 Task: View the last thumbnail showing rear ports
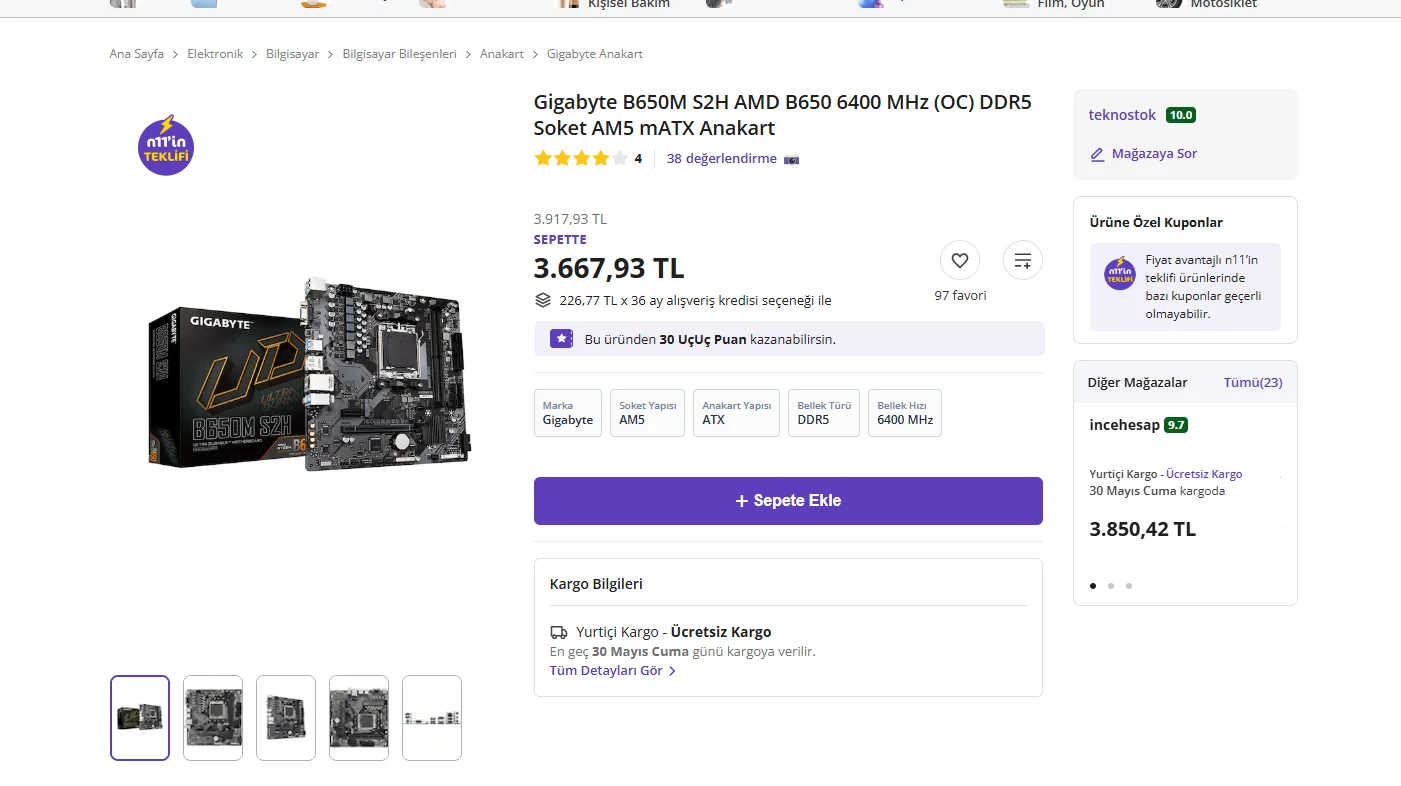tap(431, 717)
